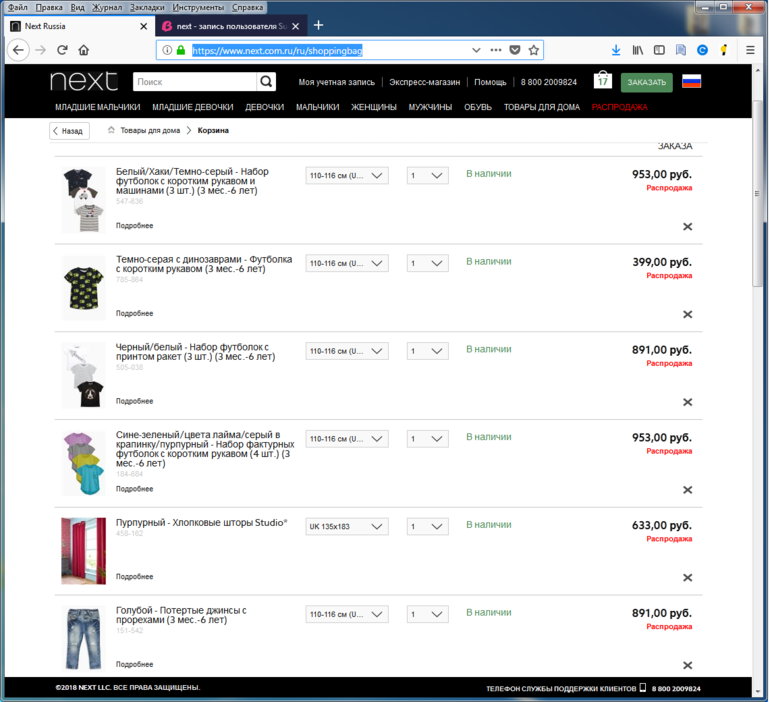Click the Назад back button
Viewport: 770px width, 702px height.
coord(69,131)
